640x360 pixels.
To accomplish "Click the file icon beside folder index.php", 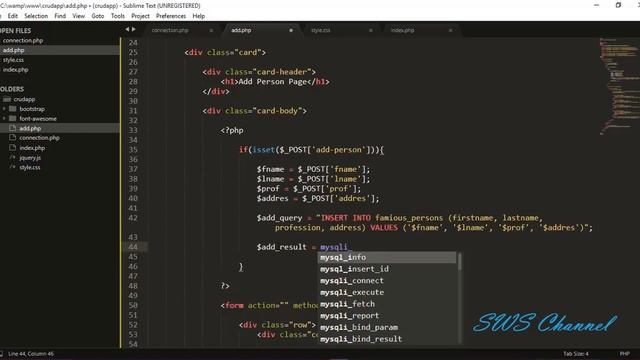I will pyautogui.click(x=13, y=147).
